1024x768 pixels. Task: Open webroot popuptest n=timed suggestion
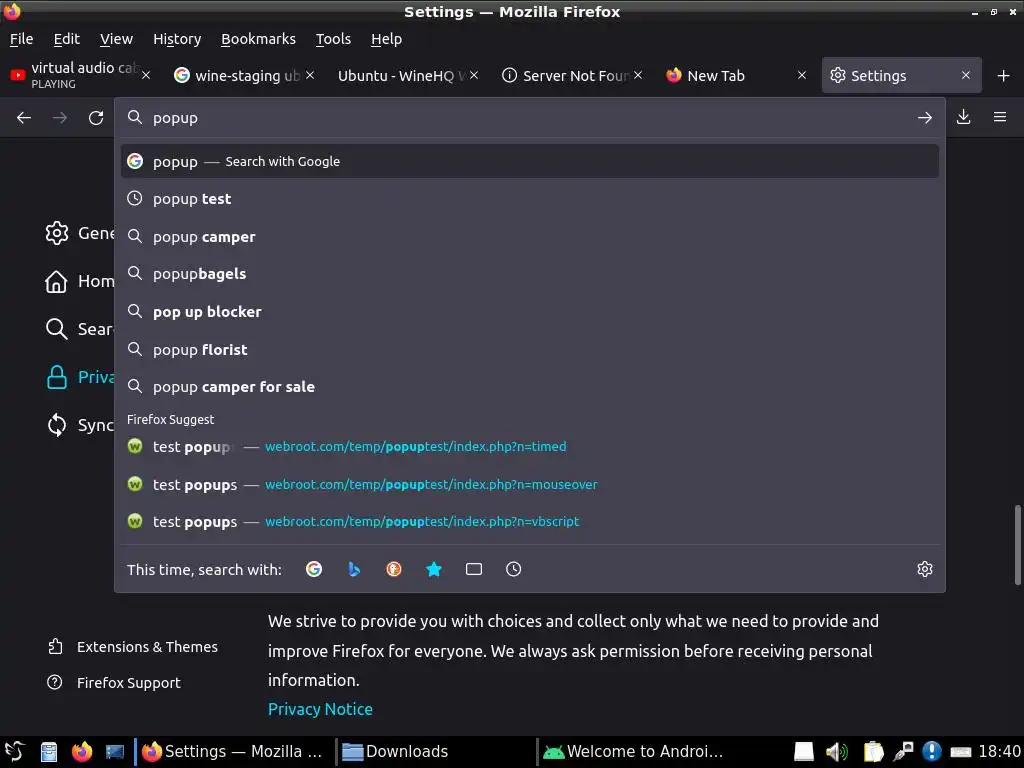[x=530, y=447]
